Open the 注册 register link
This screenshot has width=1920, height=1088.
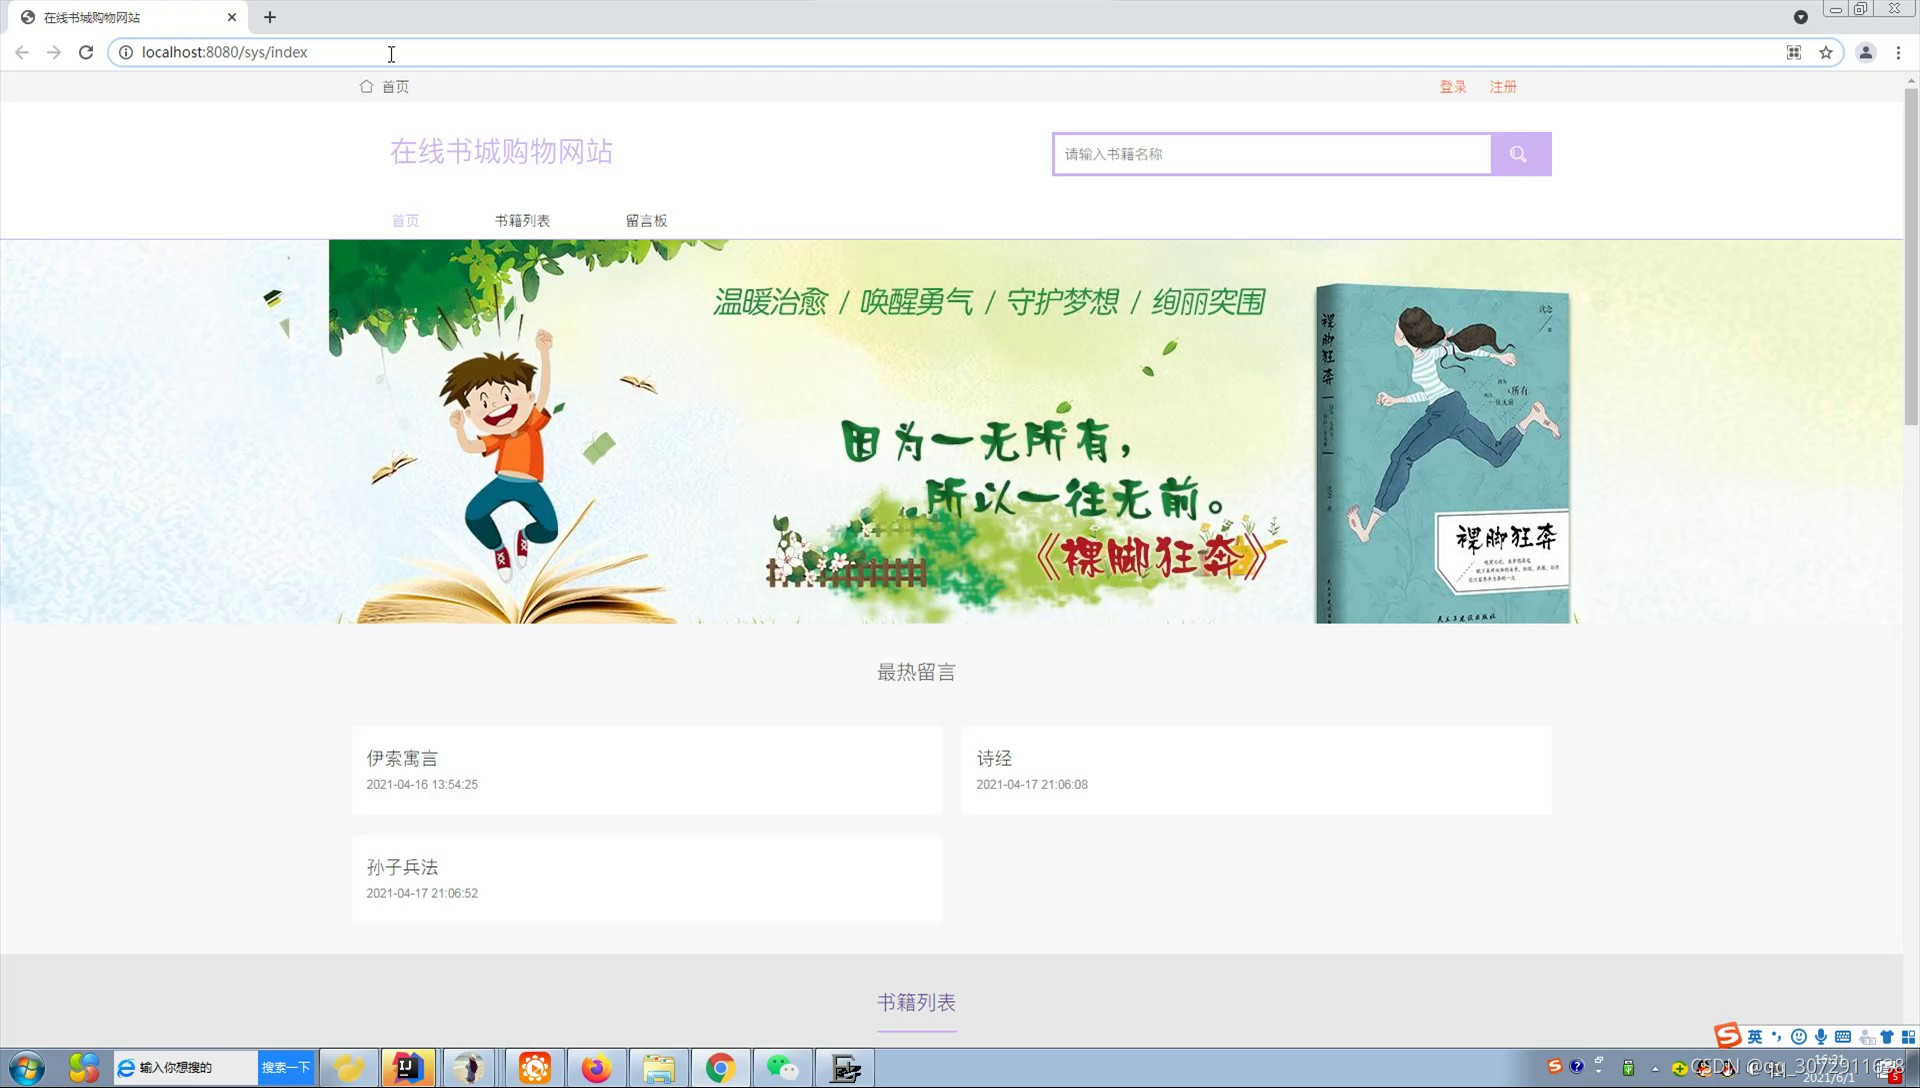(x=1503, y=87)
